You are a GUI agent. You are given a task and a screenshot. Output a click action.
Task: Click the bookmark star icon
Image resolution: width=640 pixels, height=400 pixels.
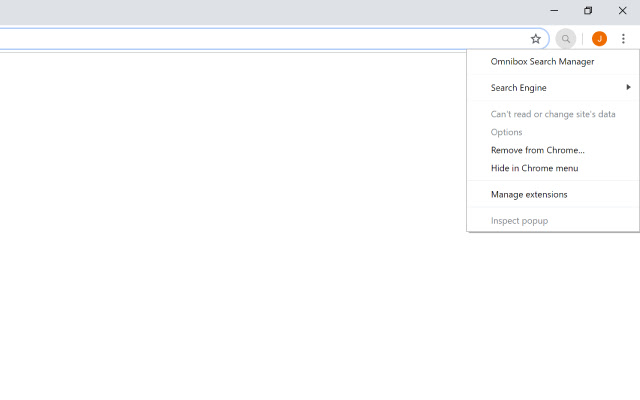(536, 39)
